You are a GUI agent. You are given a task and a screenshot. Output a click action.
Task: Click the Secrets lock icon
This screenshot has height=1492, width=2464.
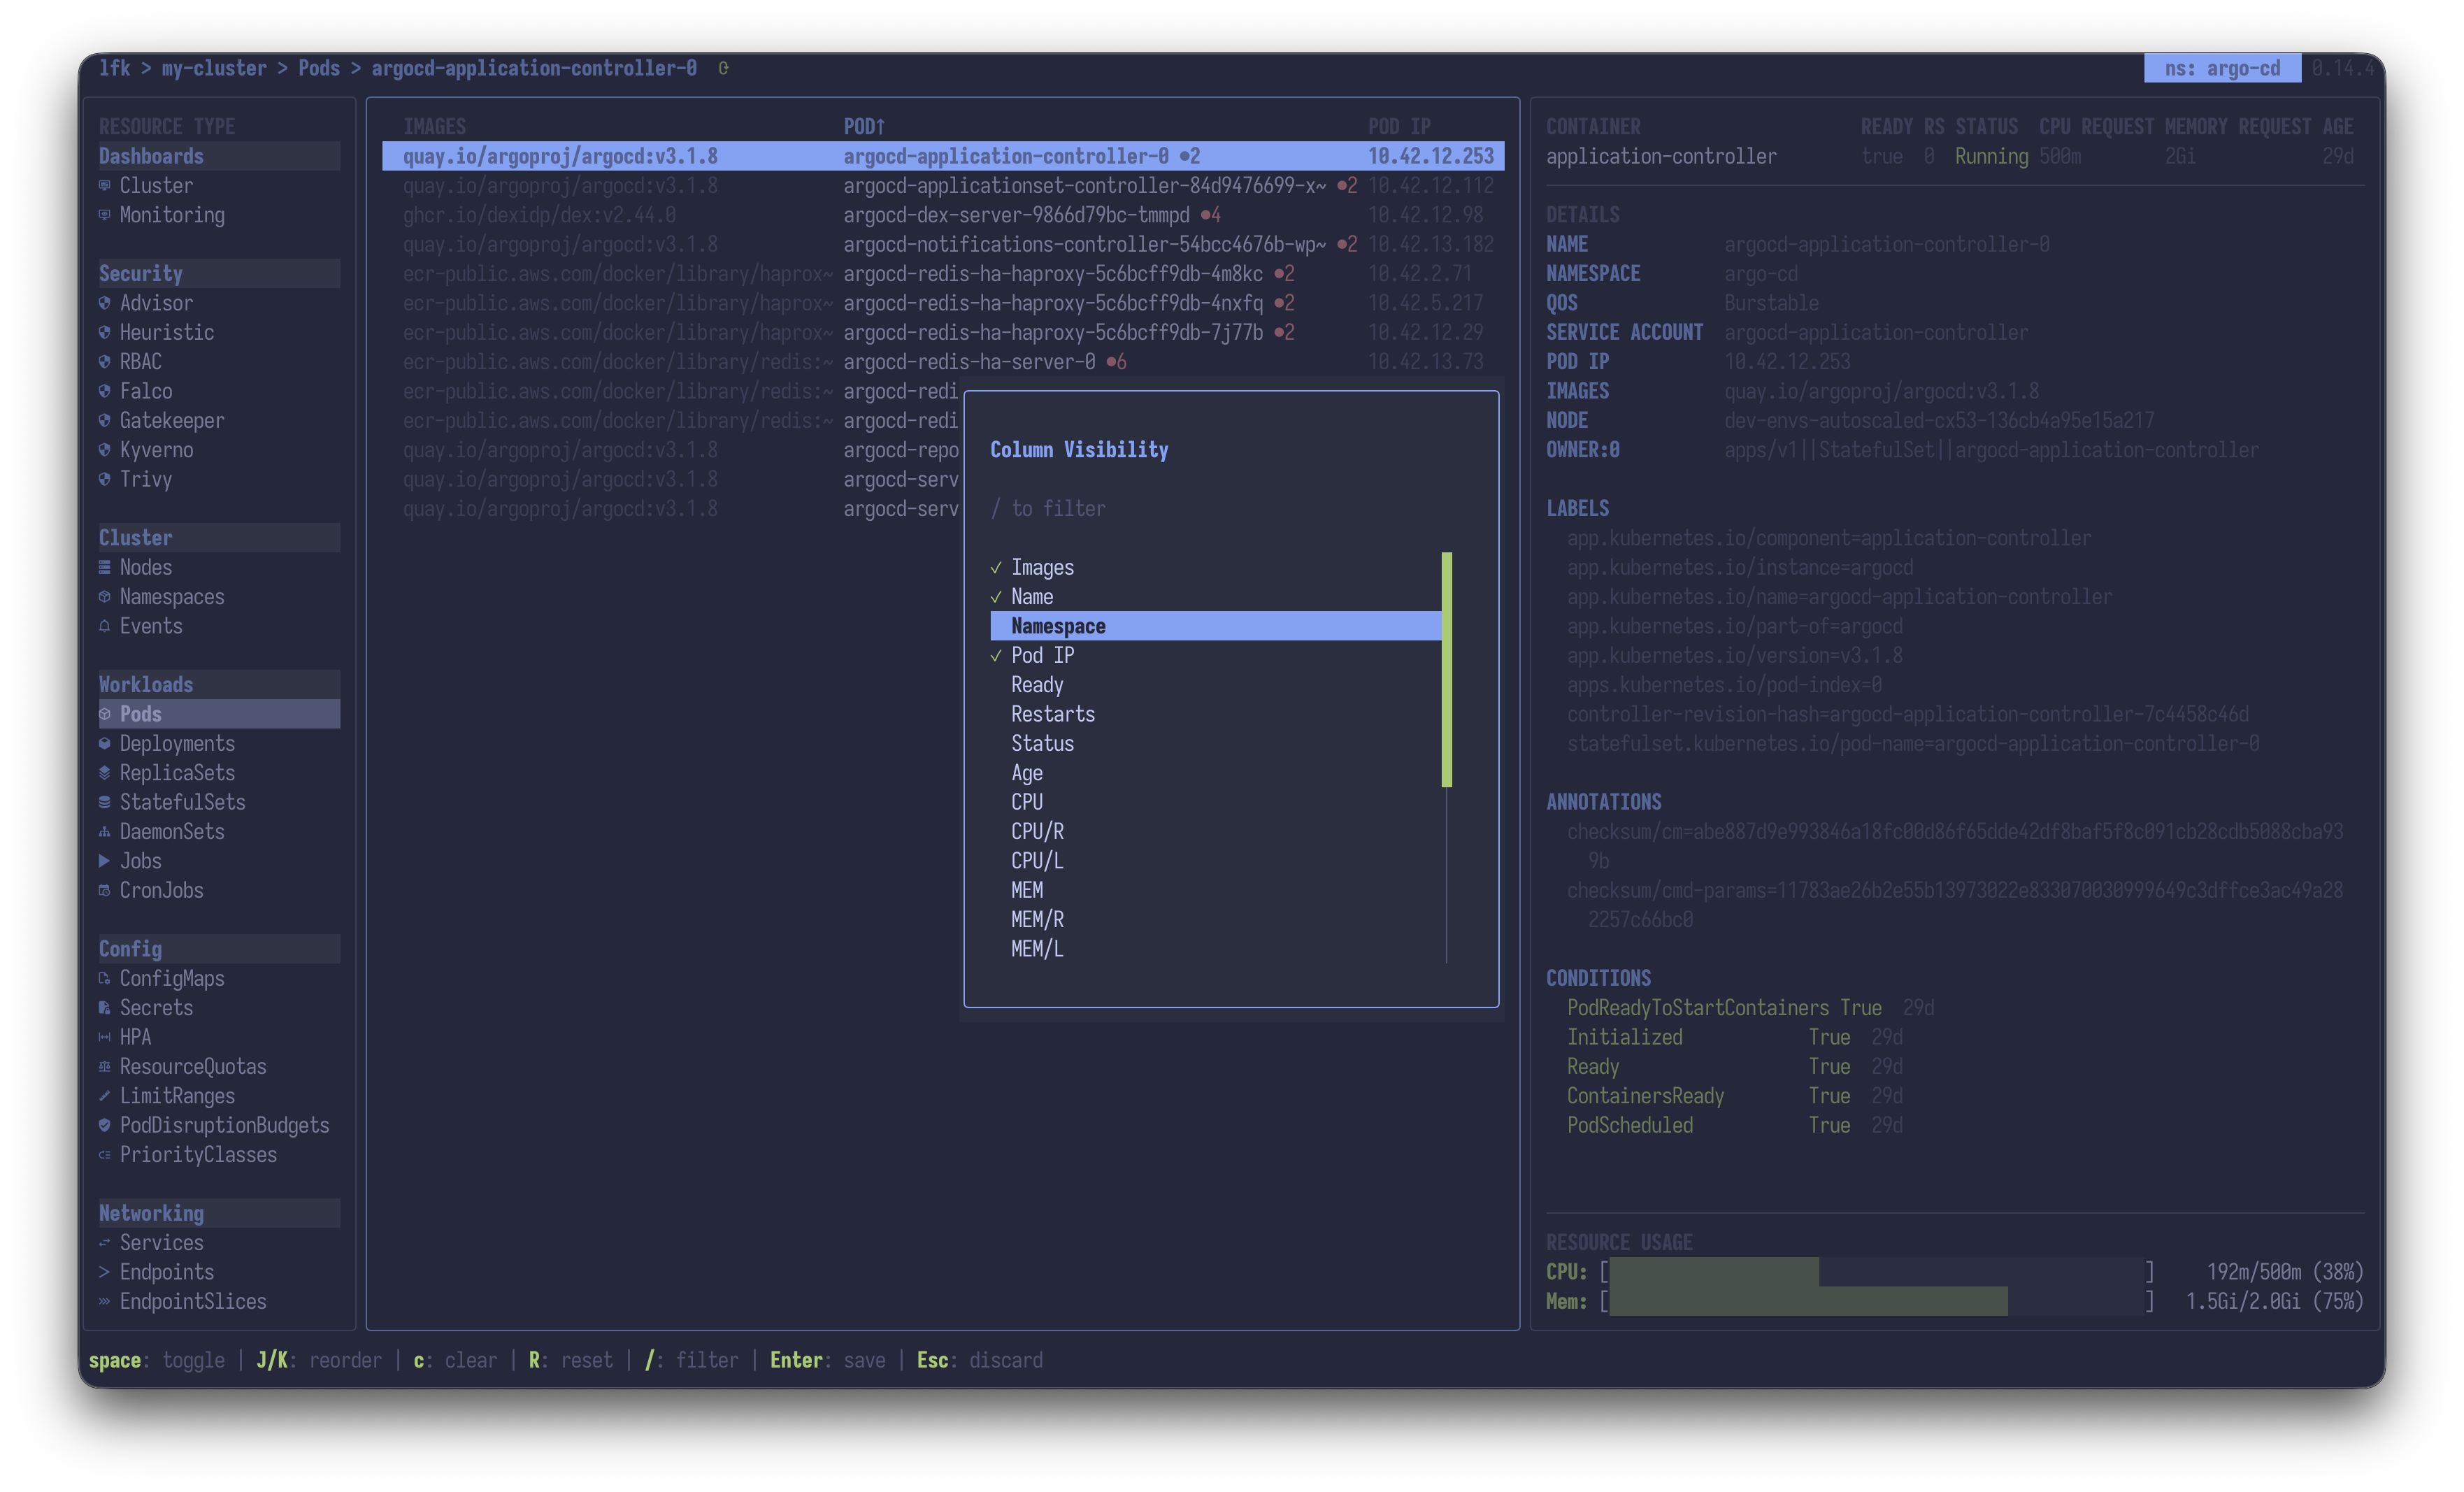(x=104, y=1008)
